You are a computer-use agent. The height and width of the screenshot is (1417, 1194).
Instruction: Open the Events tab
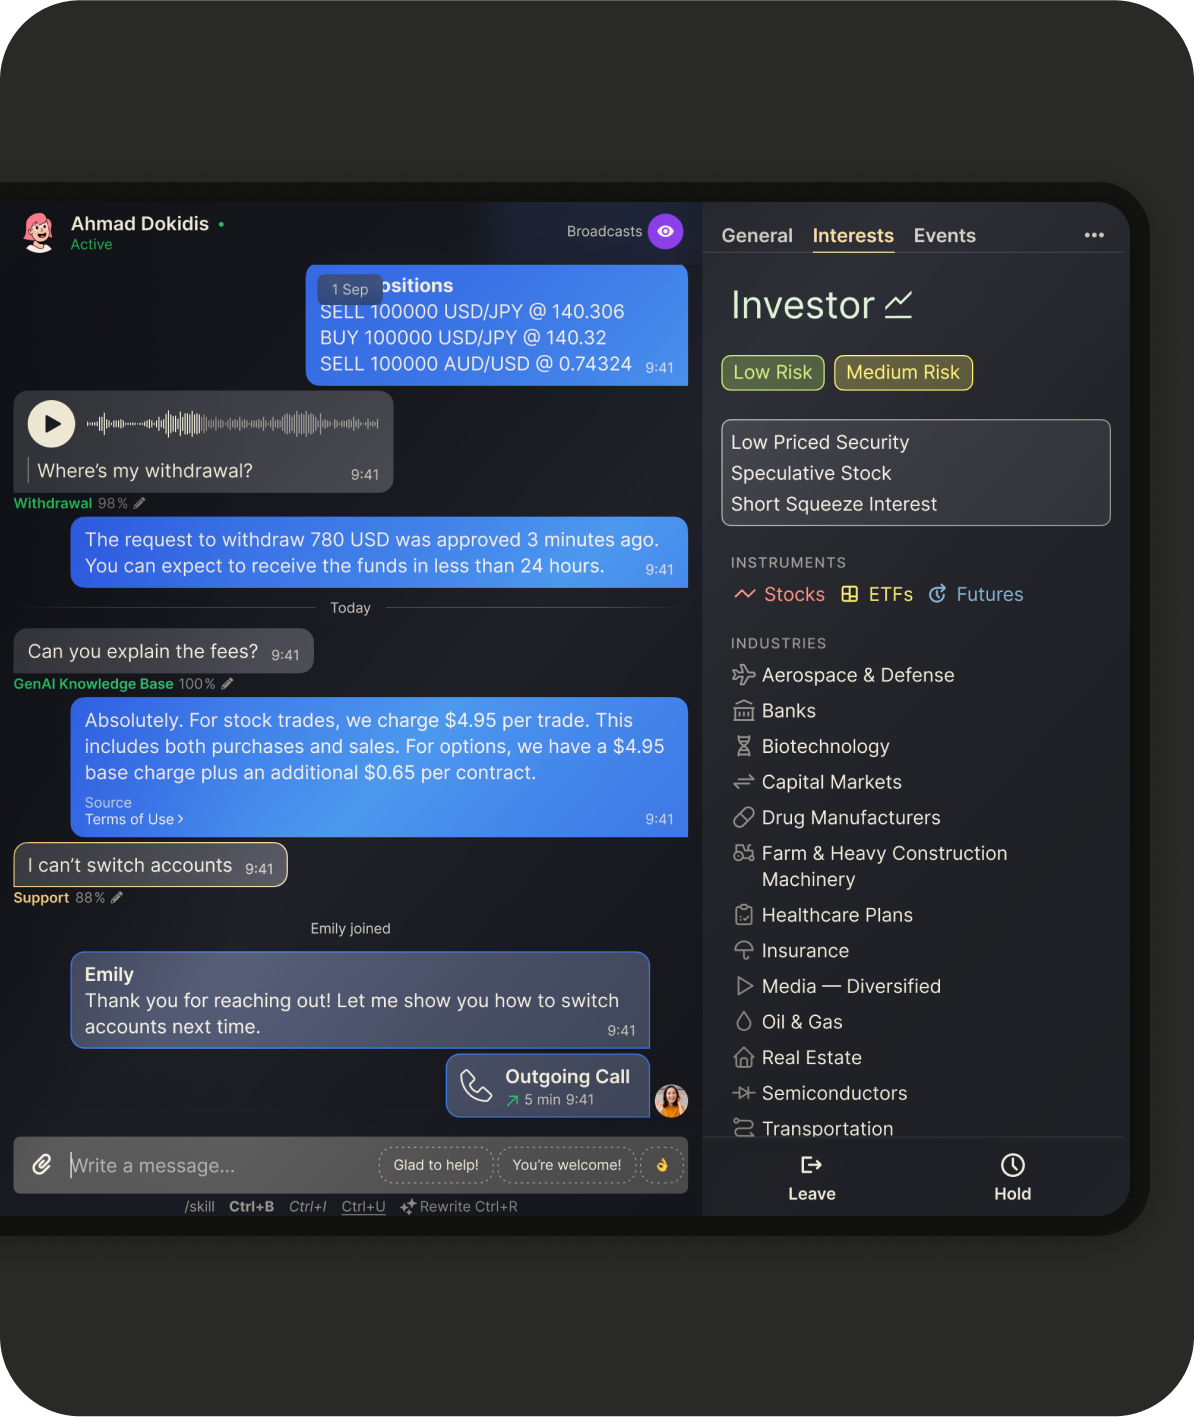coord(944,236)
